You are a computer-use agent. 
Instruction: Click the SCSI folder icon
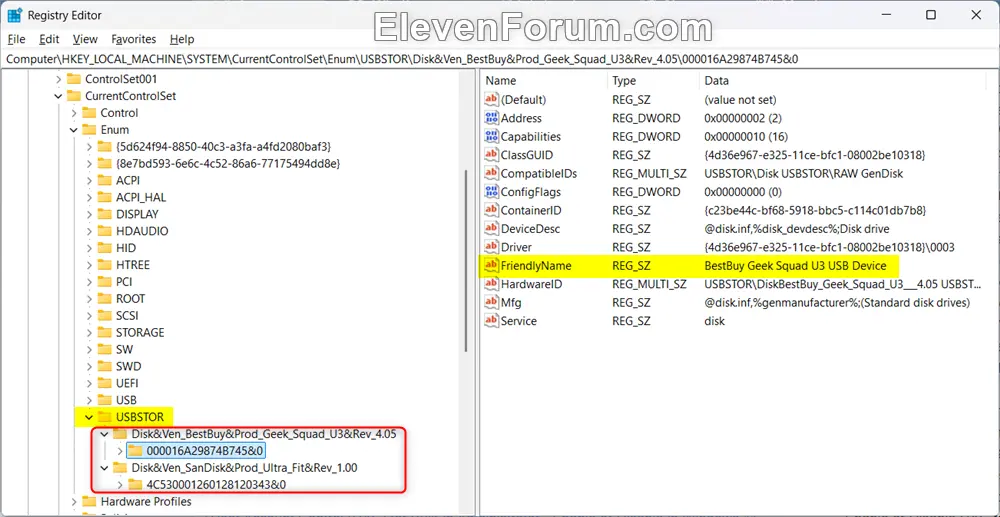pyautogui.click(x=105, y=316)
